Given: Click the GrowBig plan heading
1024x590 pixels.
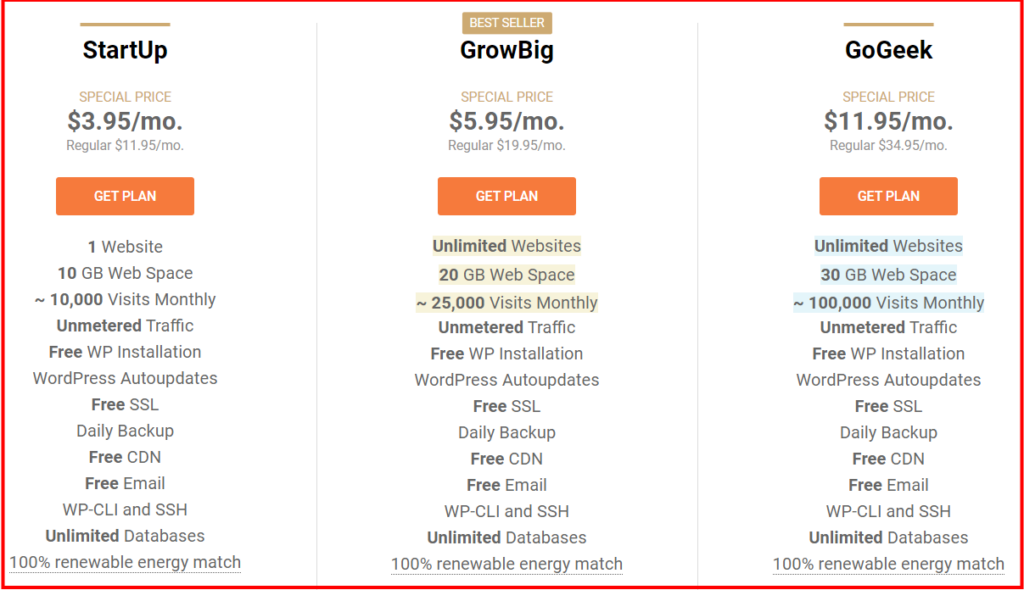Looking at the screenshot, I should click(506, 50).
